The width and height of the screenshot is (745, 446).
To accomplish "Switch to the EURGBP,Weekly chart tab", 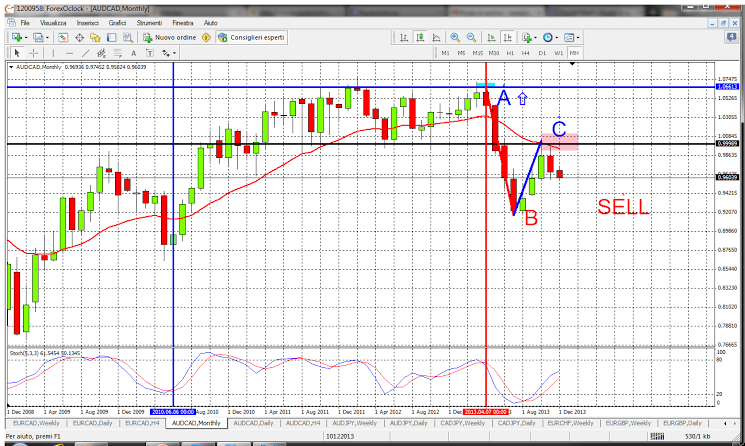I will tap(629, 423).
